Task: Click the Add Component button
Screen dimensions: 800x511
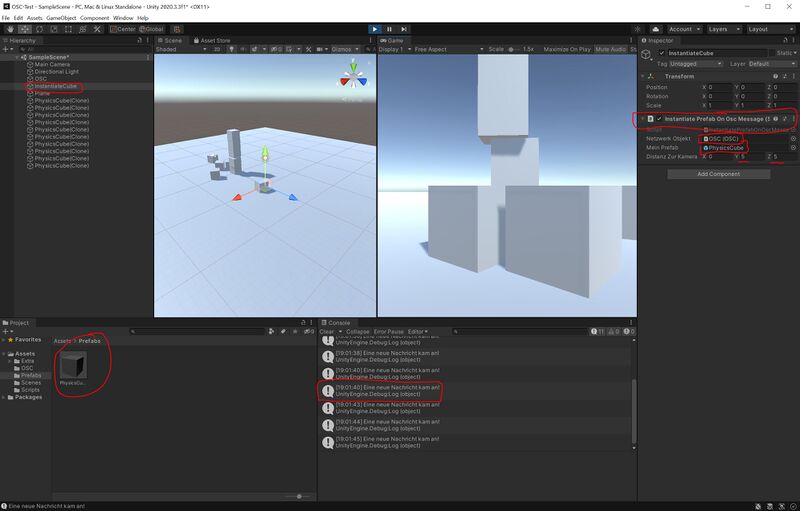Action: pyautogui.click(x=718, y=174)
